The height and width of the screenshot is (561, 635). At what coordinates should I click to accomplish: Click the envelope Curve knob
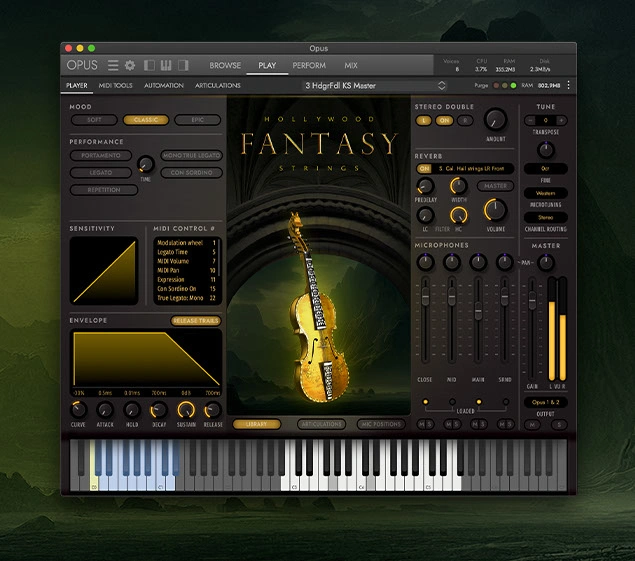78,410
